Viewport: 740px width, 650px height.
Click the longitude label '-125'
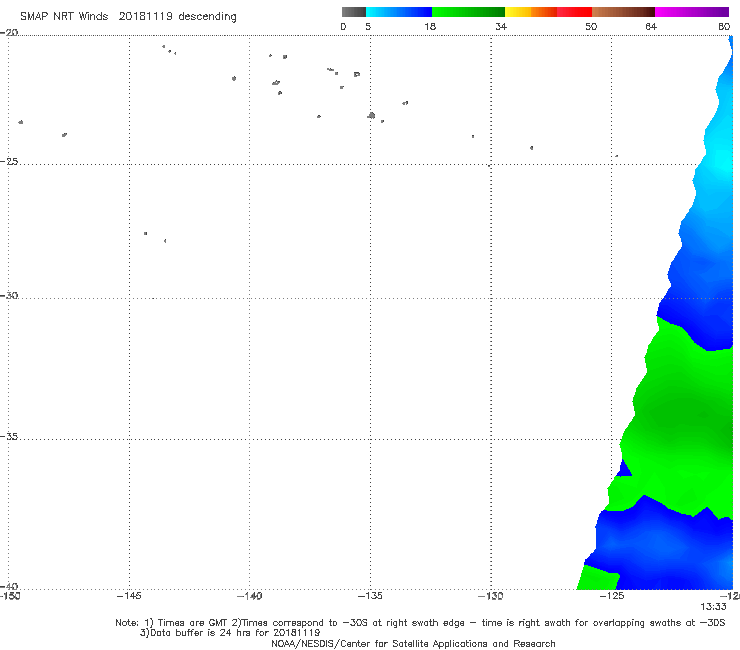point(612,596)
